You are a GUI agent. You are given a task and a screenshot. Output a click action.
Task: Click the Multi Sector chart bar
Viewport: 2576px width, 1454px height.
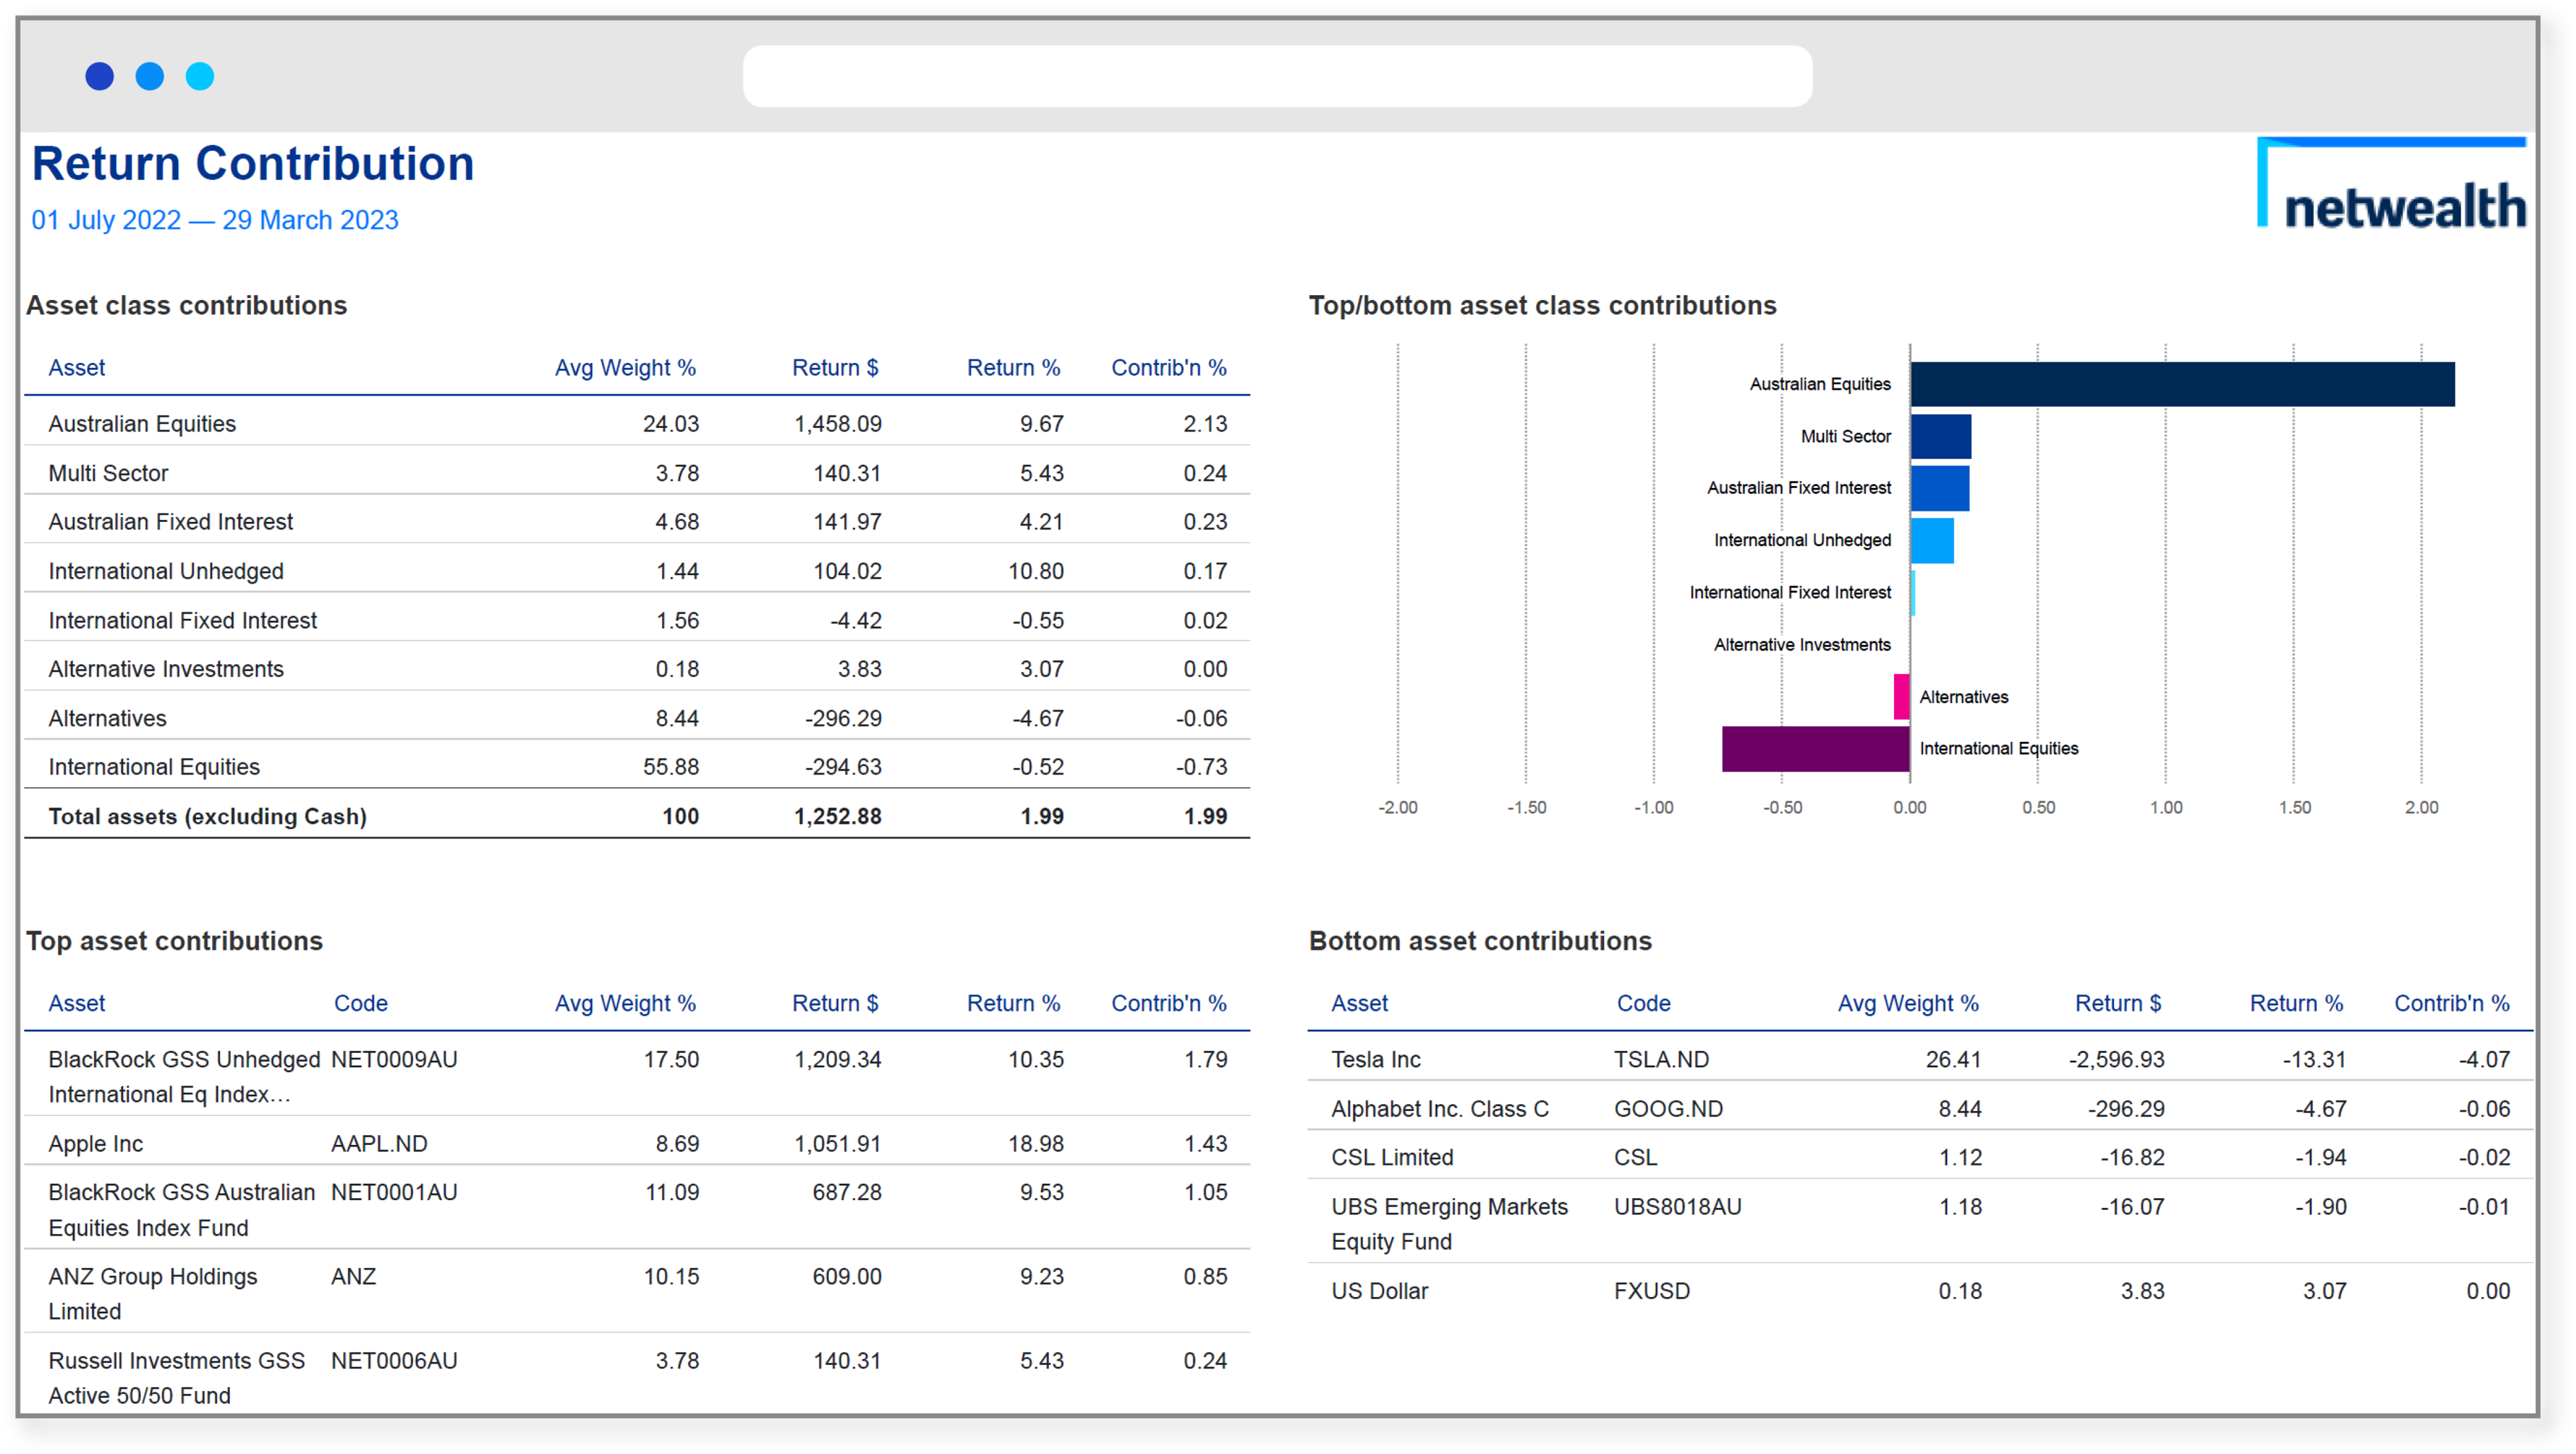click(x=1940, y=437)
